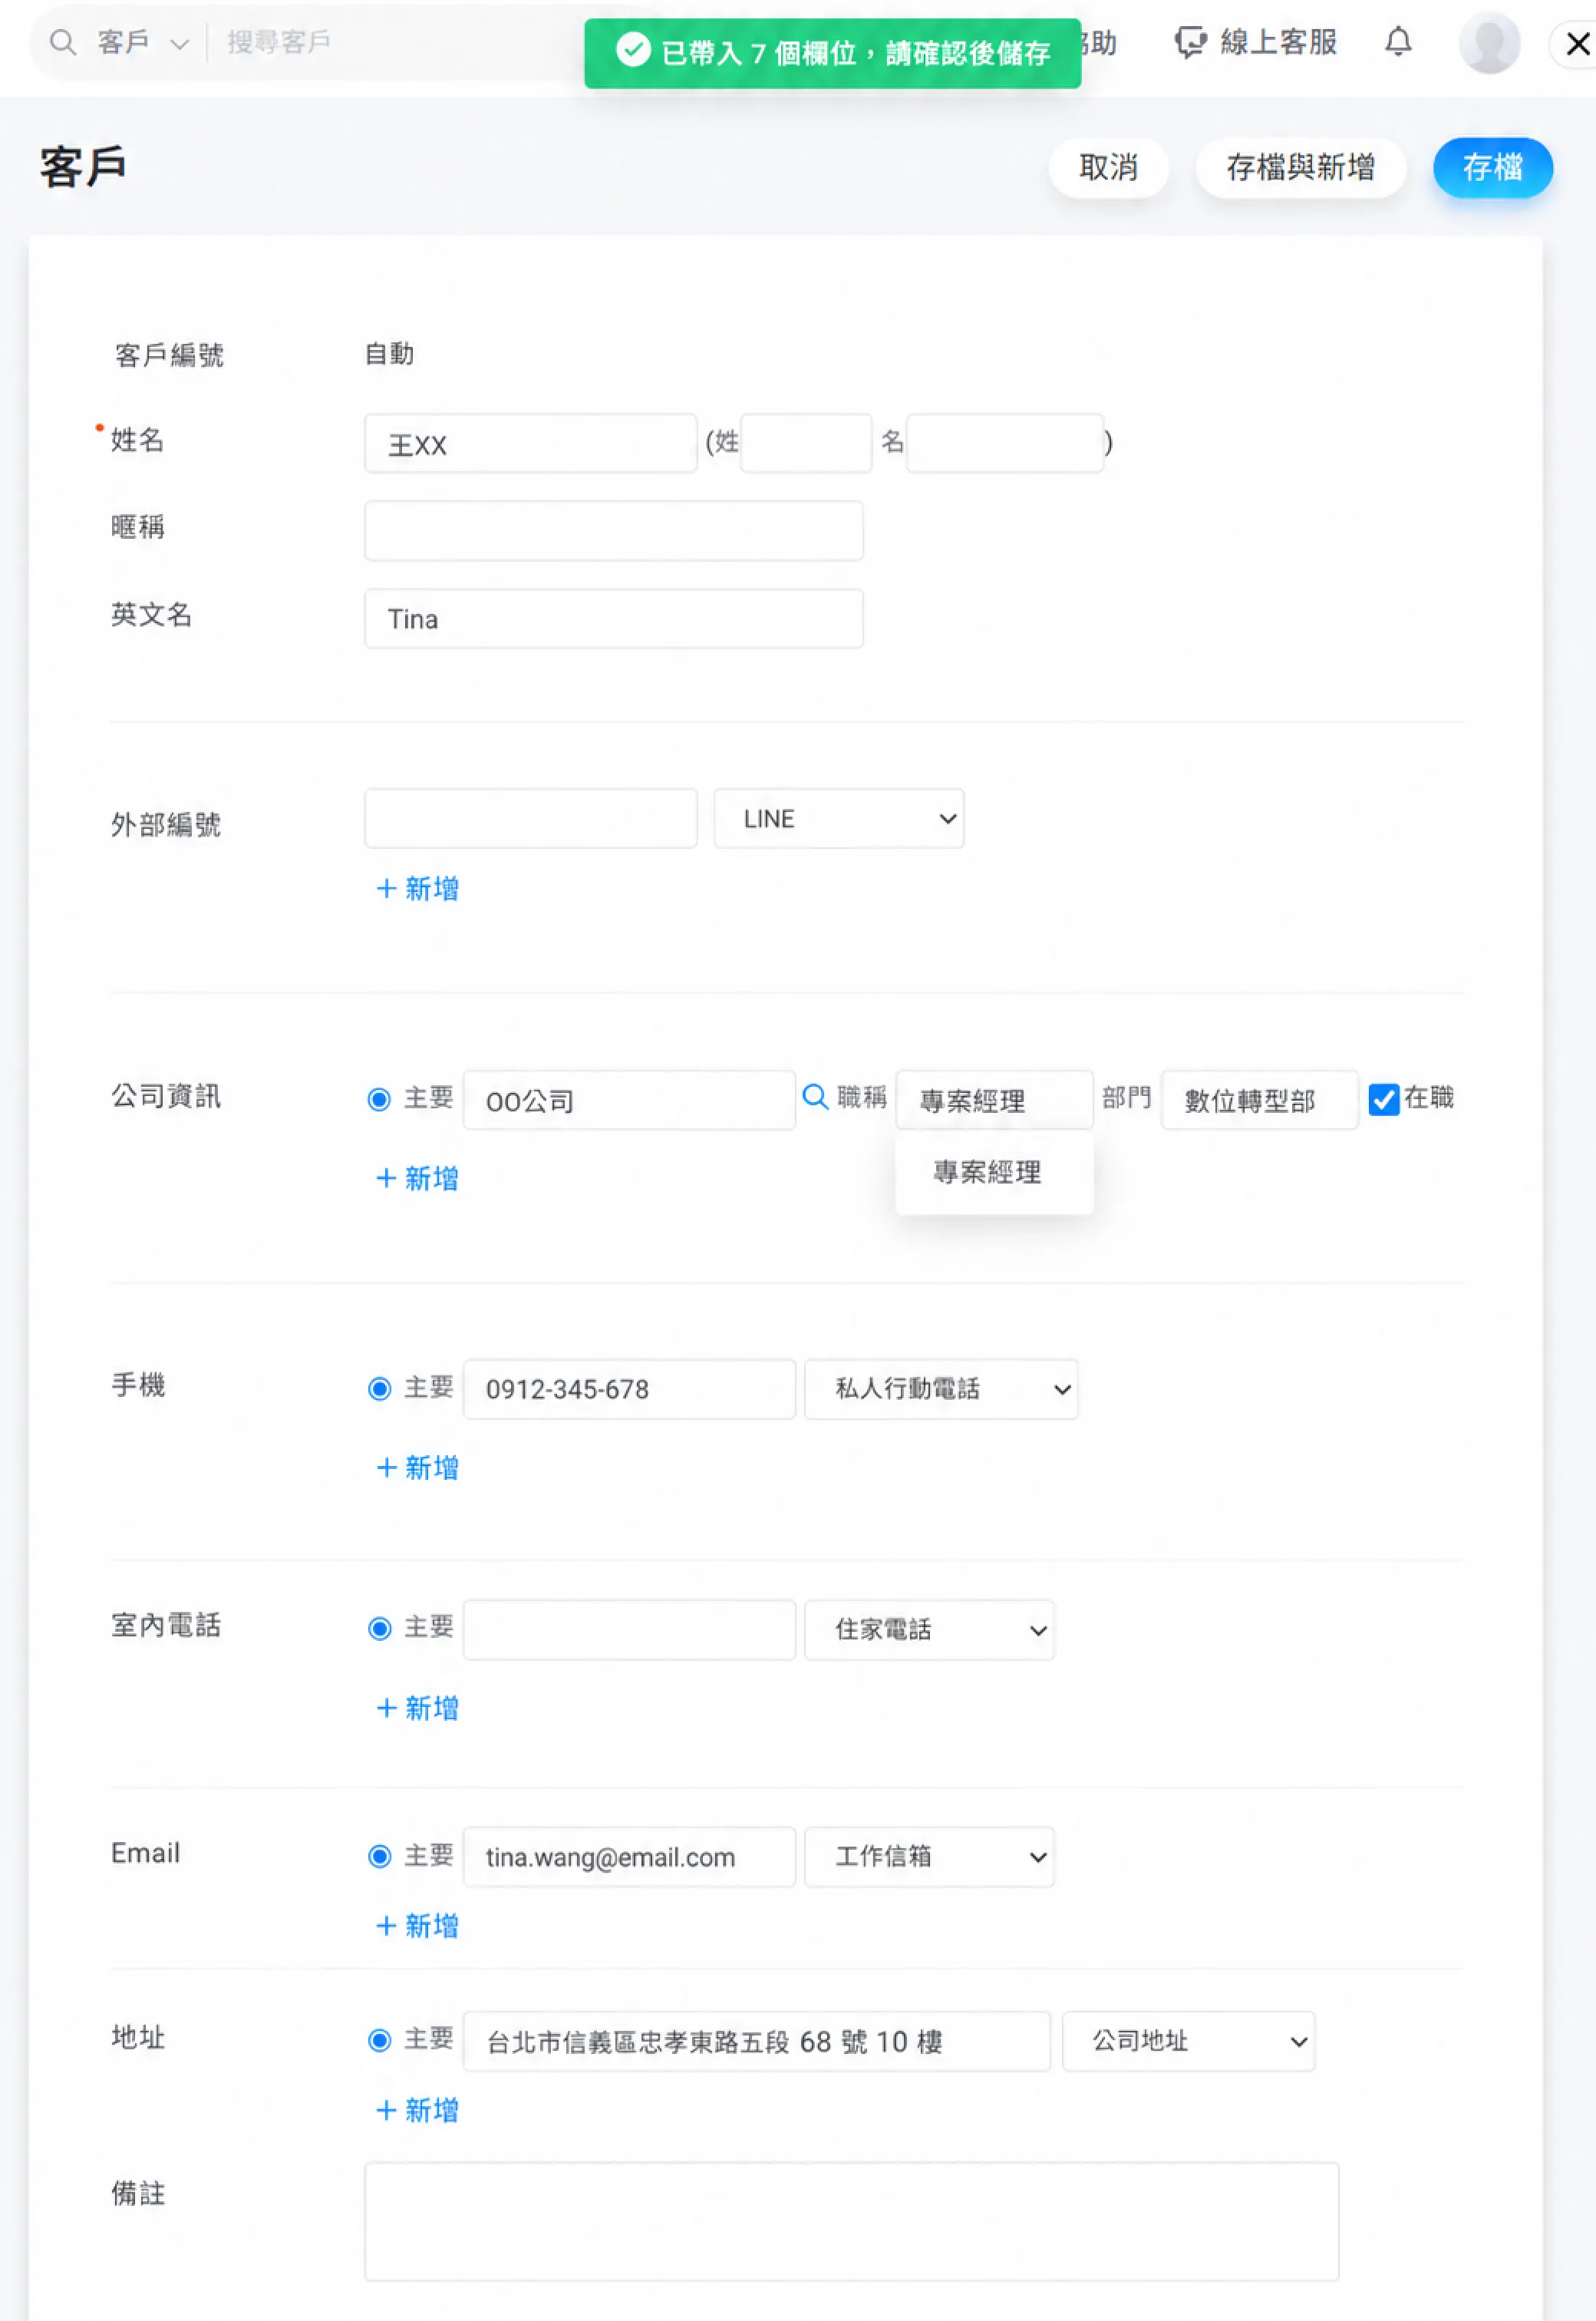Click the blue 存檔 button

[1492, 167]
